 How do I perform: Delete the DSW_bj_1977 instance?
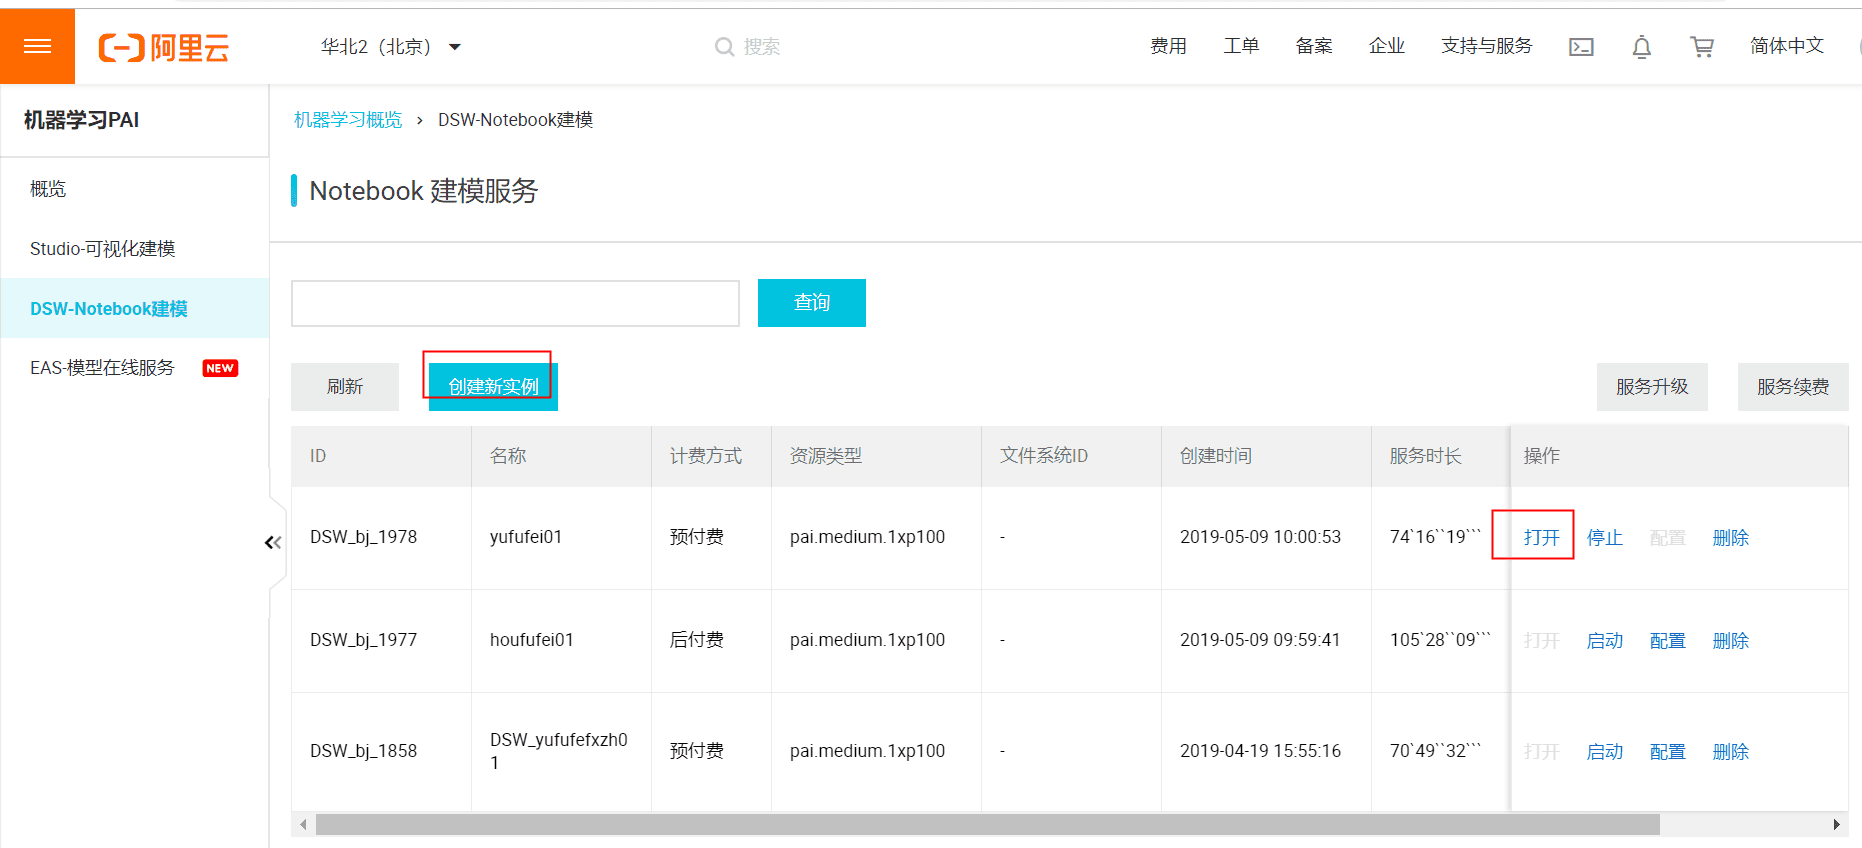coord(1730,641)
